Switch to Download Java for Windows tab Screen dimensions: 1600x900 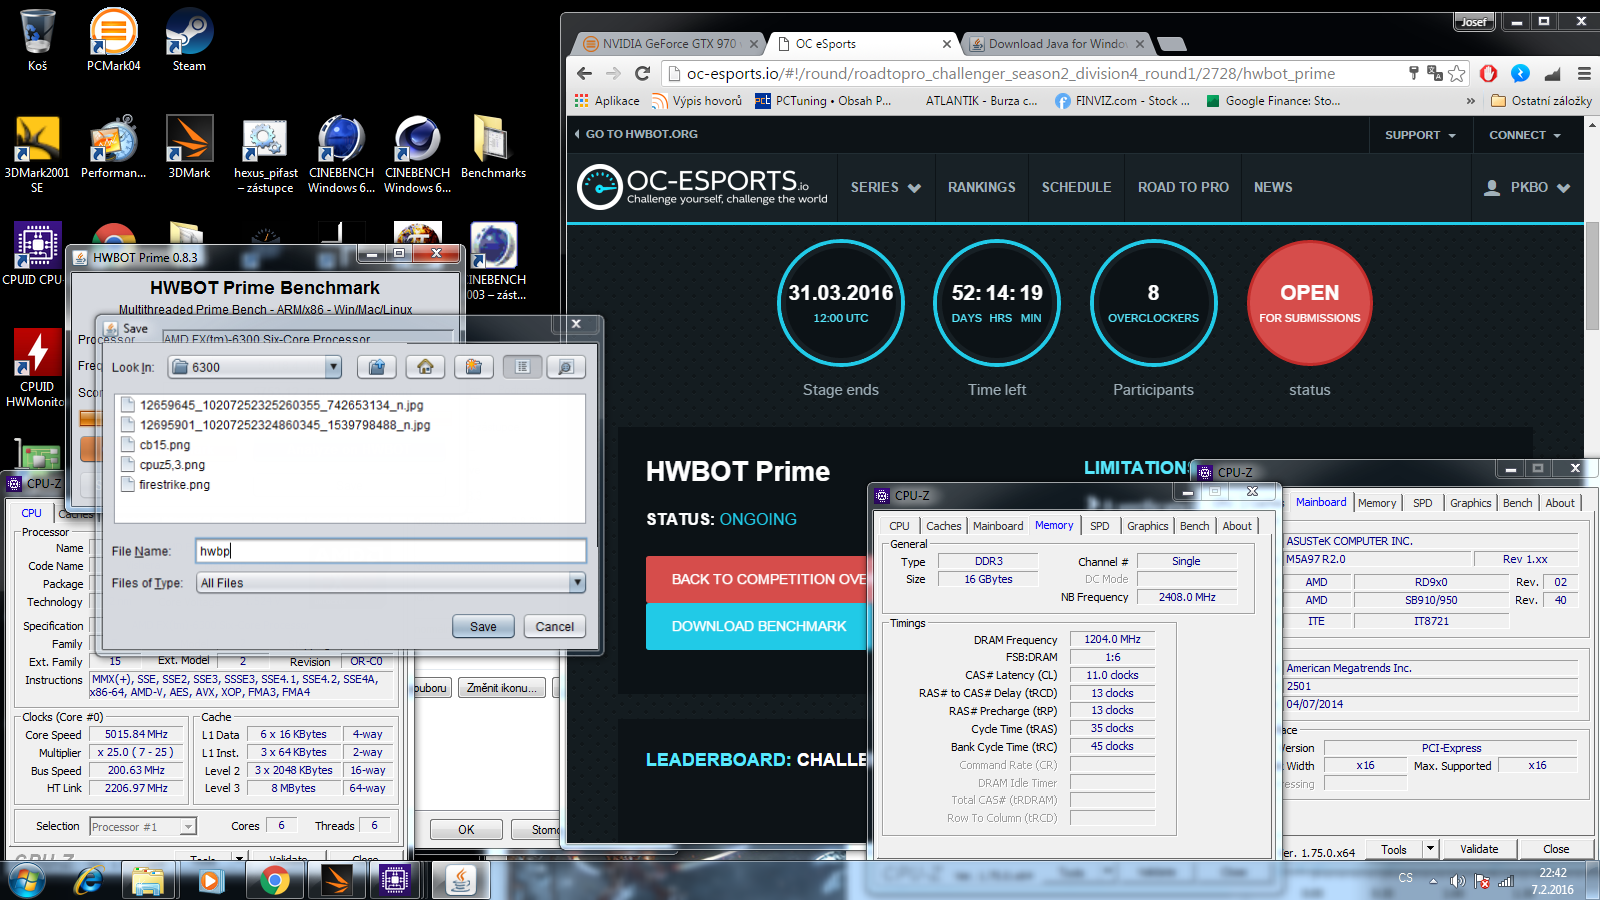(x=1058, y=44)
